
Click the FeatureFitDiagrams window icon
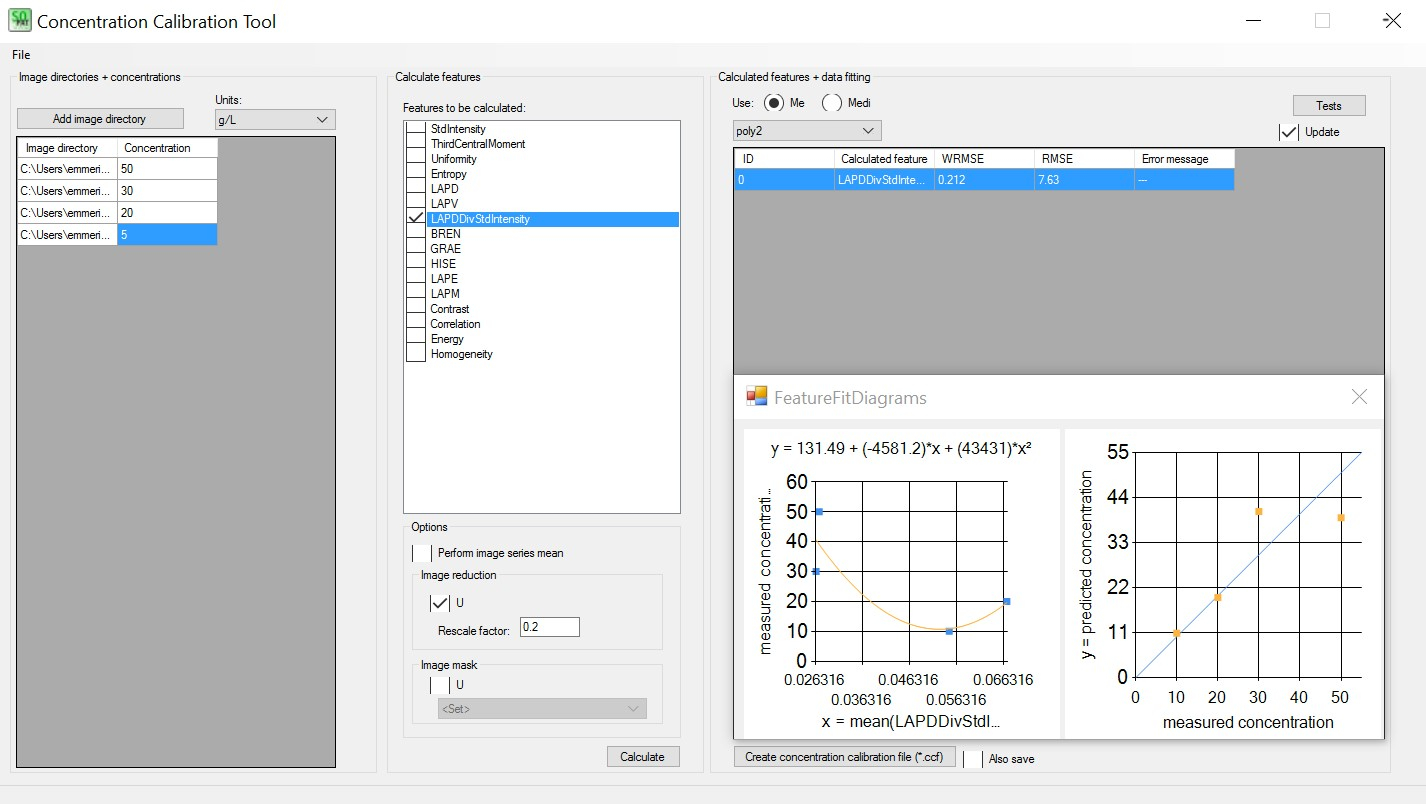(757, 397)
